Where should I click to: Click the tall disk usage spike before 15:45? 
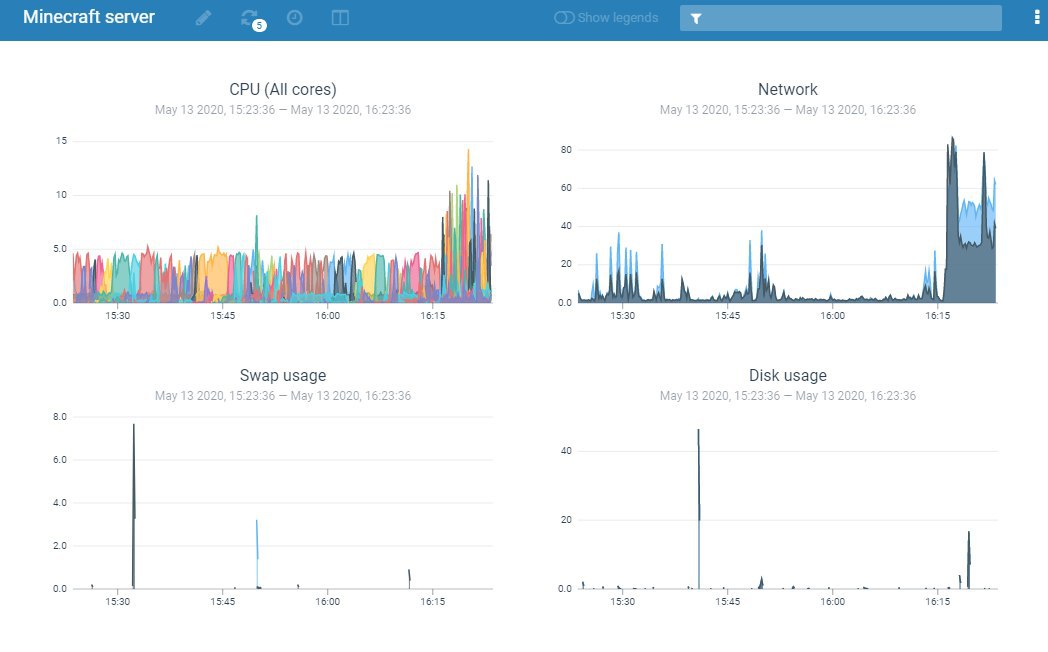(699, 508)
